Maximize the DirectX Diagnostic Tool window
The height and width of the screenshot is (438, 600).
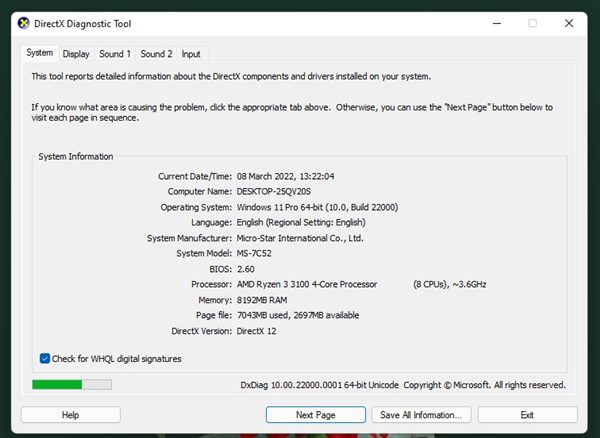(x=532, y=23)
